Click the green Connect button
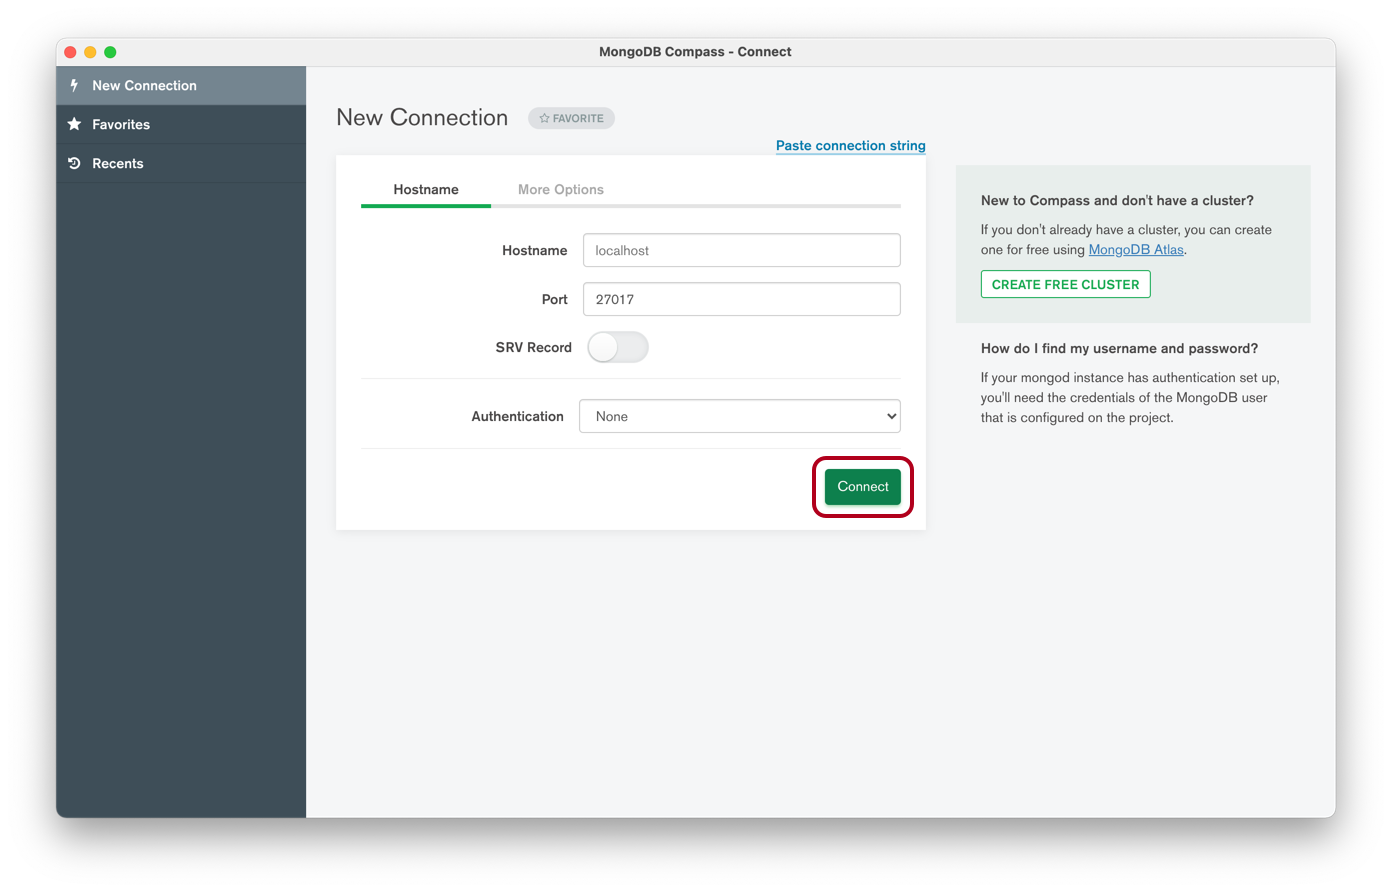The image size is (1392, 892). (863, 487)
